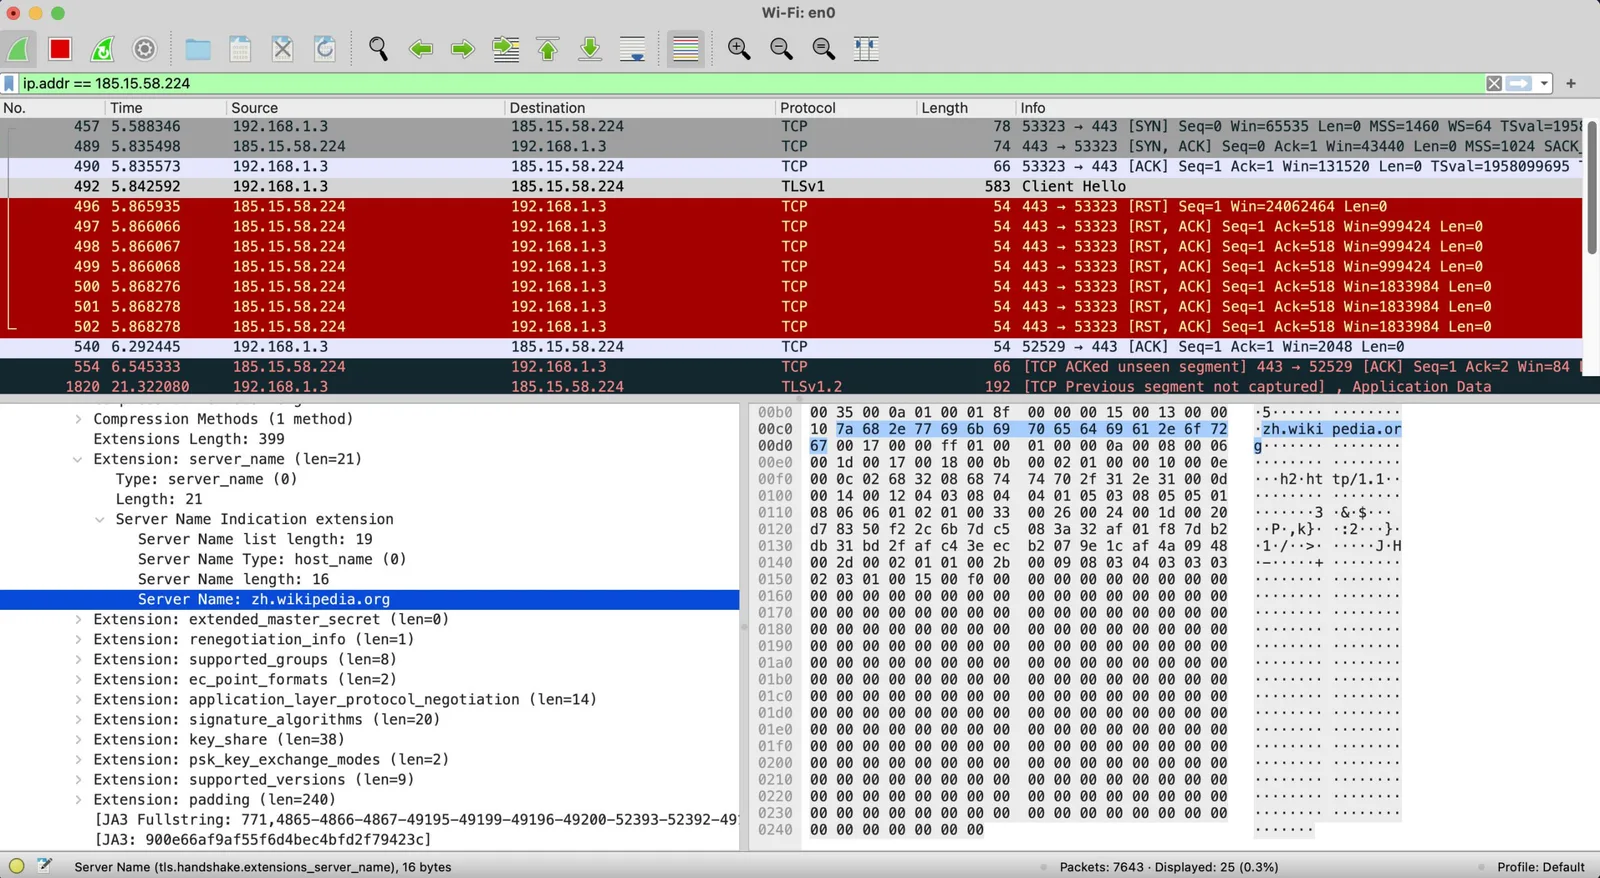Screen dimensions: 1600x878
Task: Open a capture file via folder icon
Action: (198, 48)
